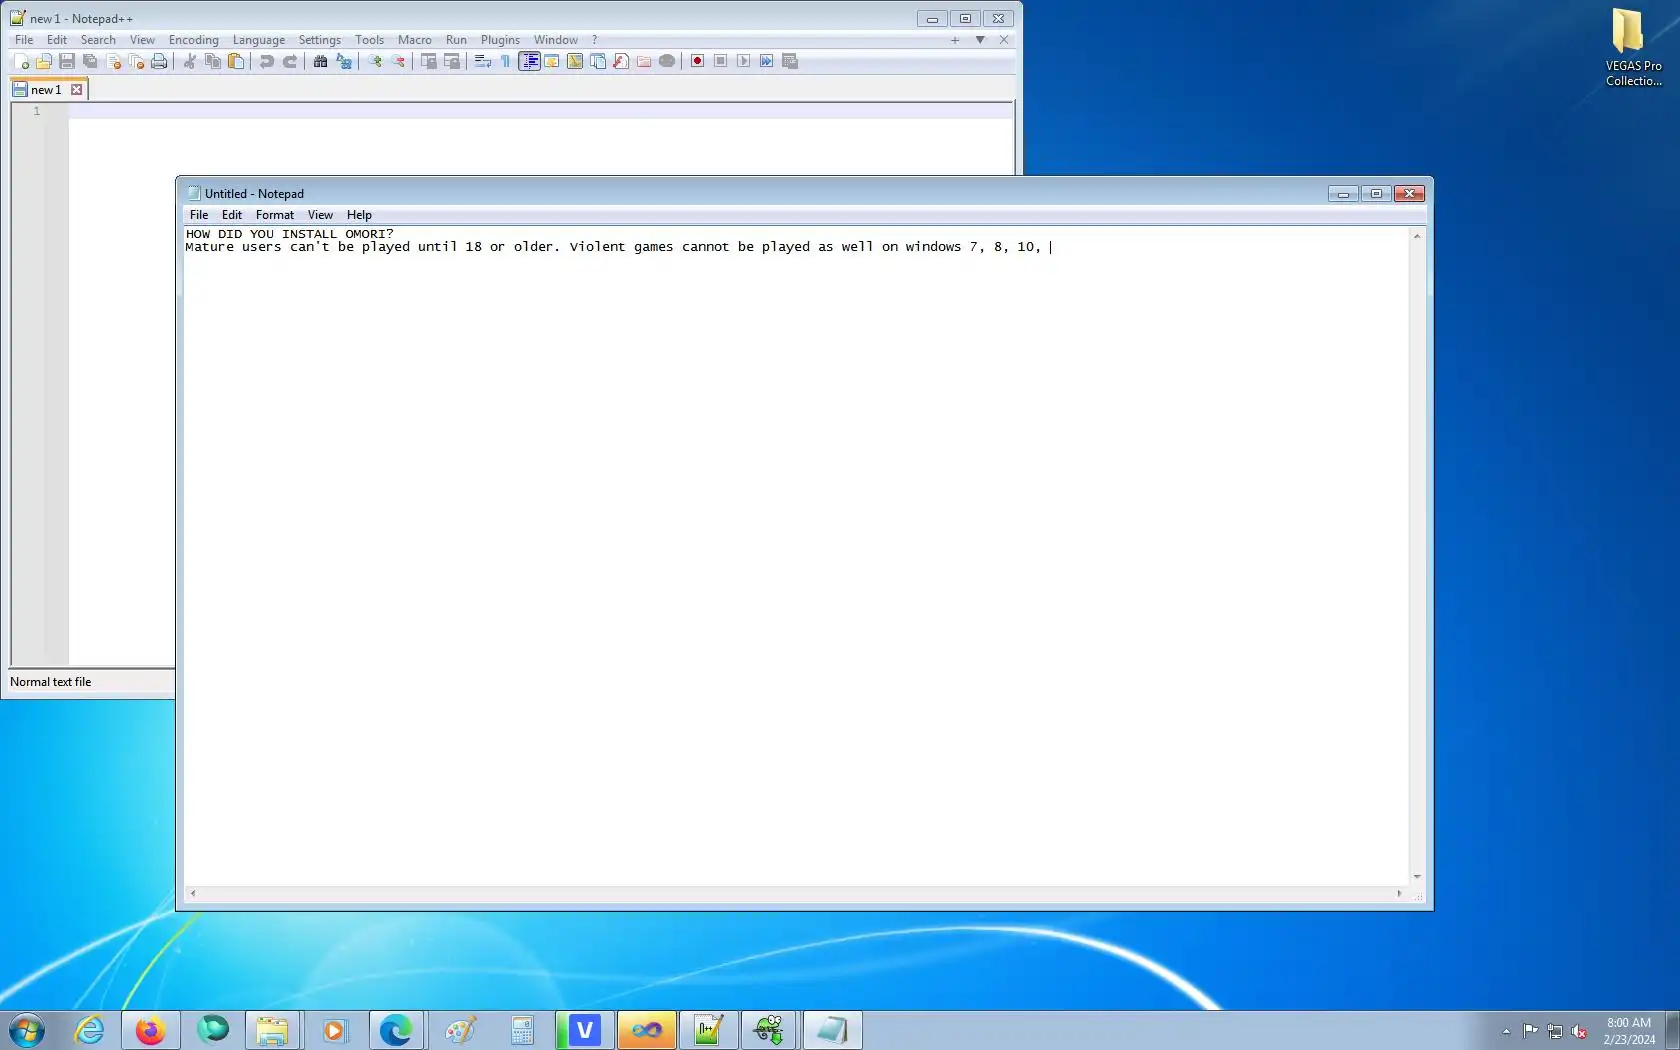1680x1050 pixels.
Task: Run macro multiple times icon
Action: tap(767, 61)
